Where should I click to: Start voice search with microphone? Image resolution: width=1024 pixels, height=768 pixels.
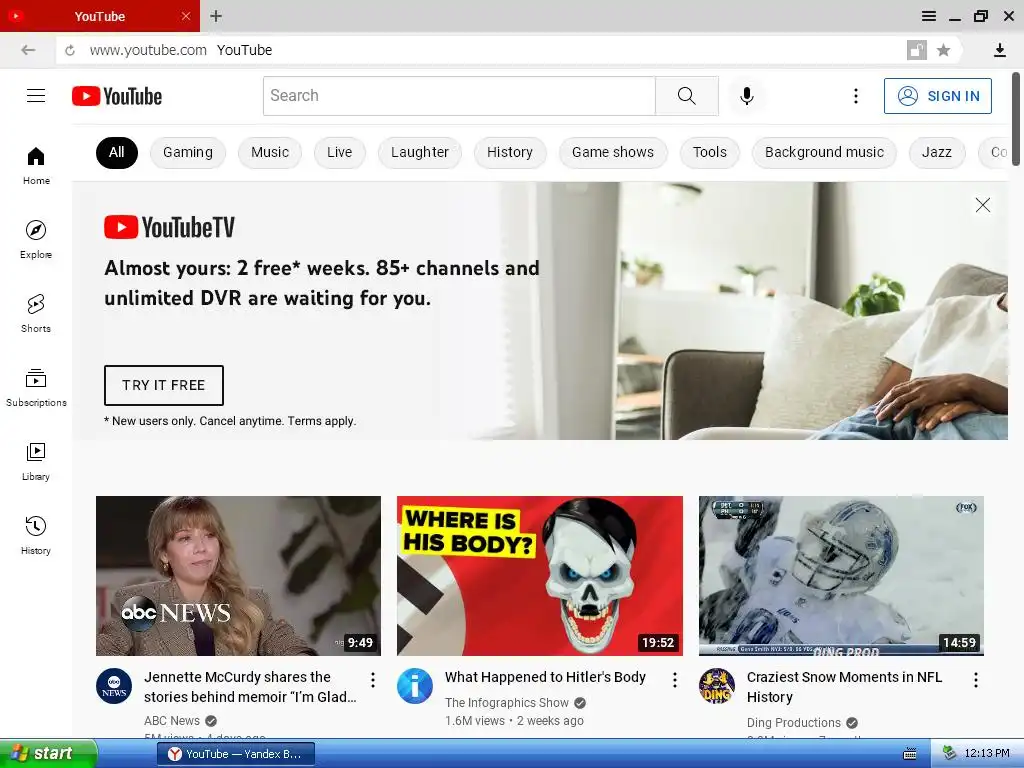[x=746, y=96]
